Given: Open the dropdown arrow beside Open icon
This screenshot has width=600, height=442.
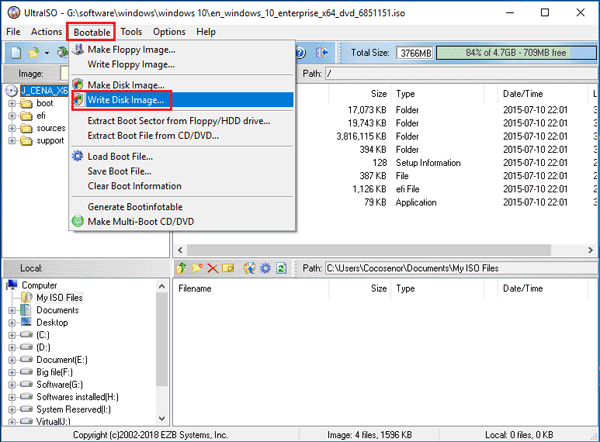Looking at the screenshot, I should 47,53.
